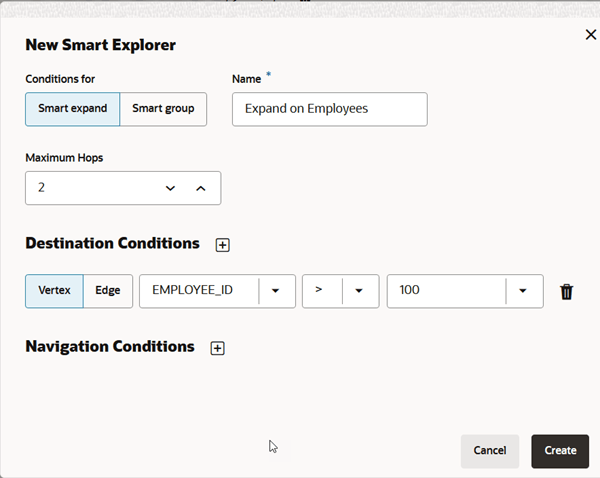Switch to Smart group conditions
Viewport: 600px width, 478px height.
click(x=163, y=109)
